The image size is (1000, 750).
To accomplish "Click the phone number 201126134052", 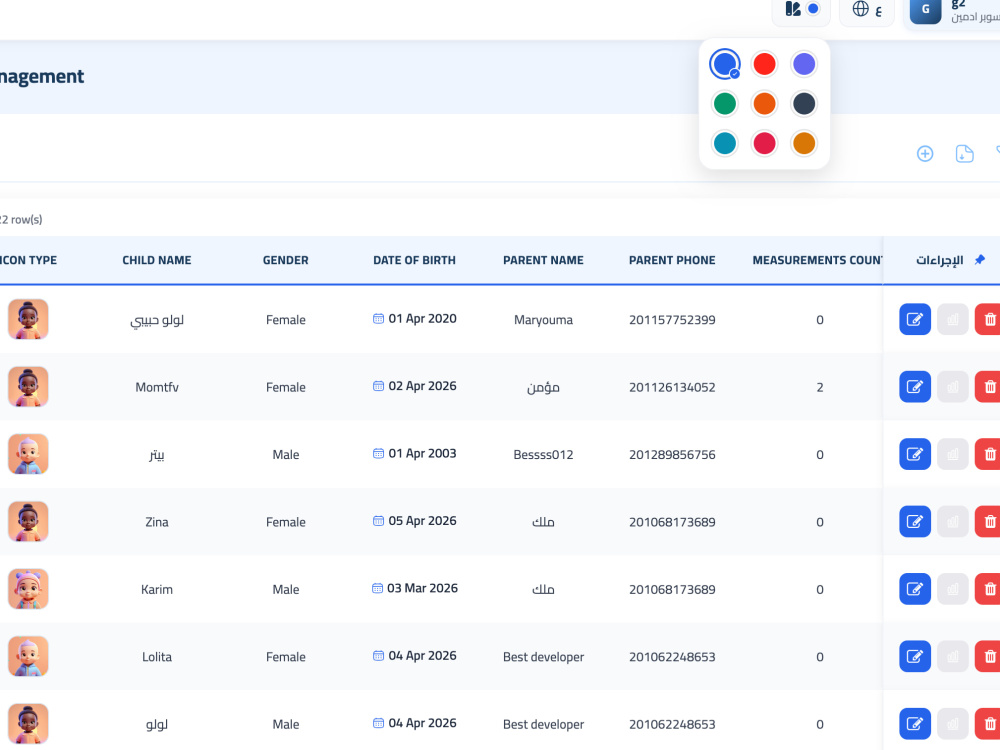I will [672, 387].
